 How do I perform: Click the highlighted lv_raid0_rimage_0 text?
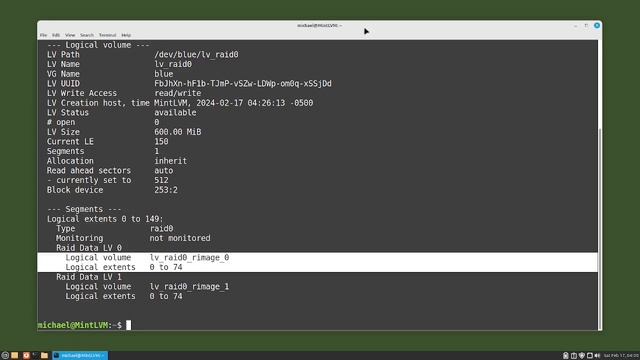[x=189, y=258]
